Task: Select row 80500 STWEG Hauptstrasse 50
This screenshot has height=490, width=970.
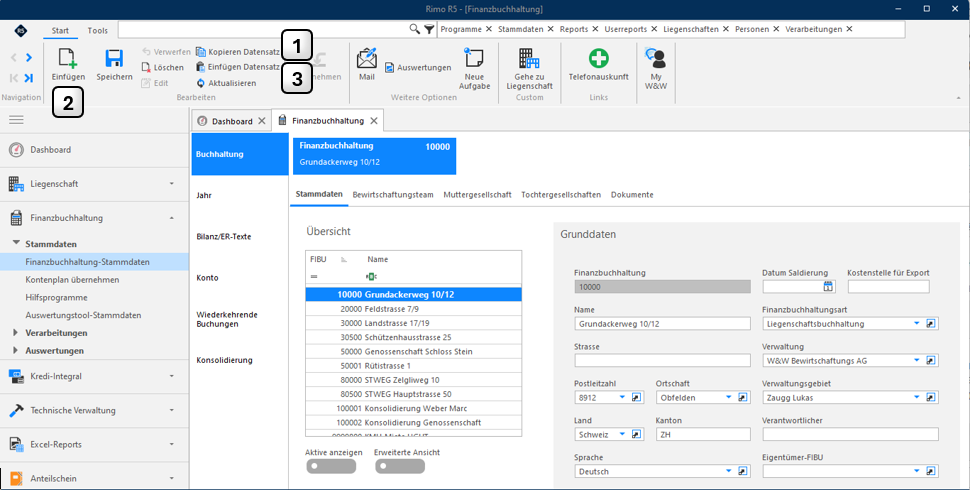Action: click(413, 394)
